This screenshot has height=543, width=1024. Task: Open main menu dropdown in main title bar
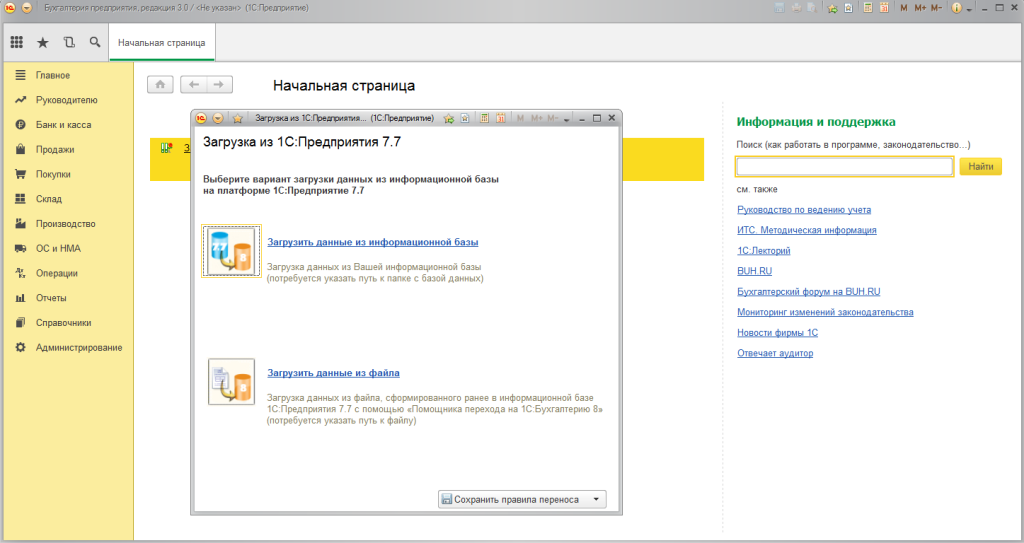point(27,8)
